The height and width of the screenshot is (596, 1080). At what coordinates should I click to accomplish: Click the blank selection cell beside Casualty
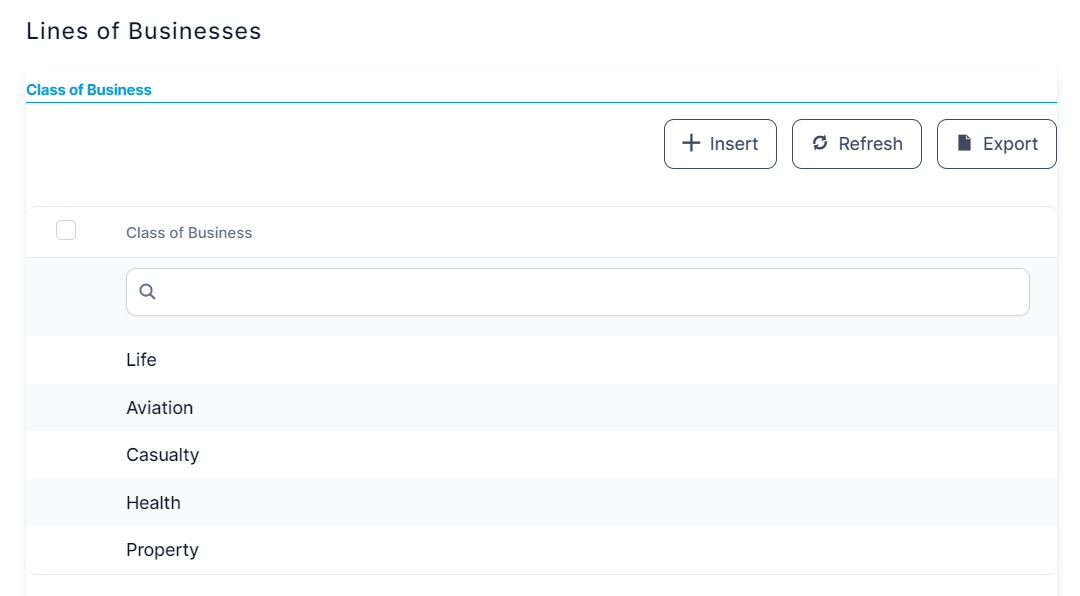tap(66, 455)
